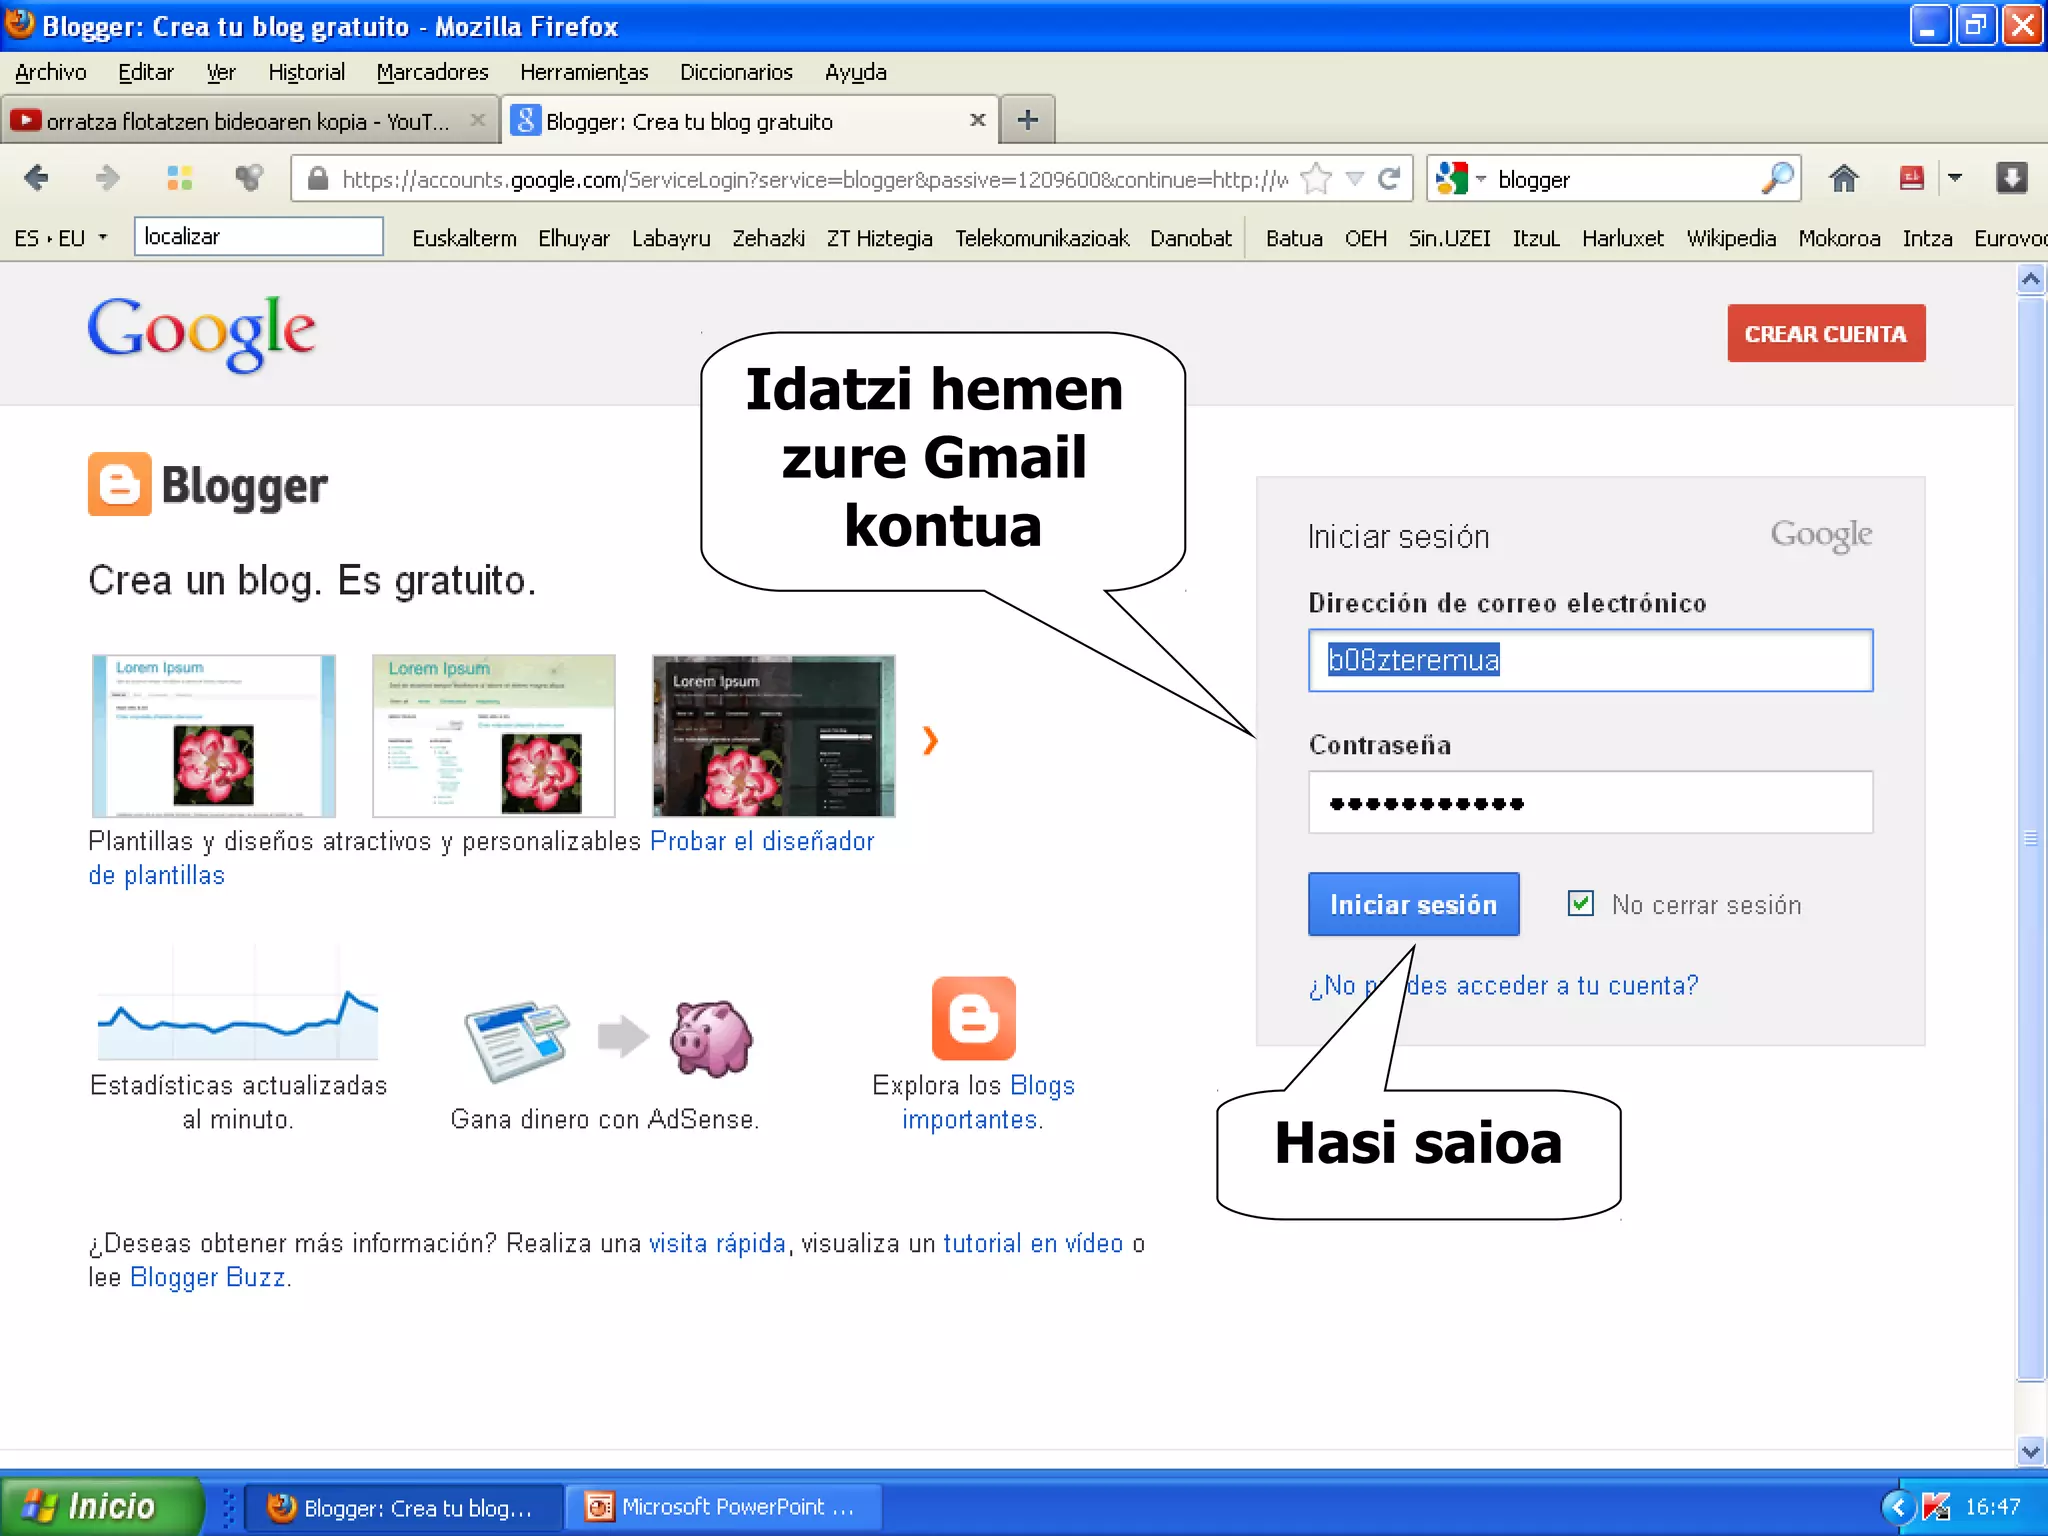Reload the page with the refresh icon
Screen dimensions: 2048x1536
pos(1389,179)
